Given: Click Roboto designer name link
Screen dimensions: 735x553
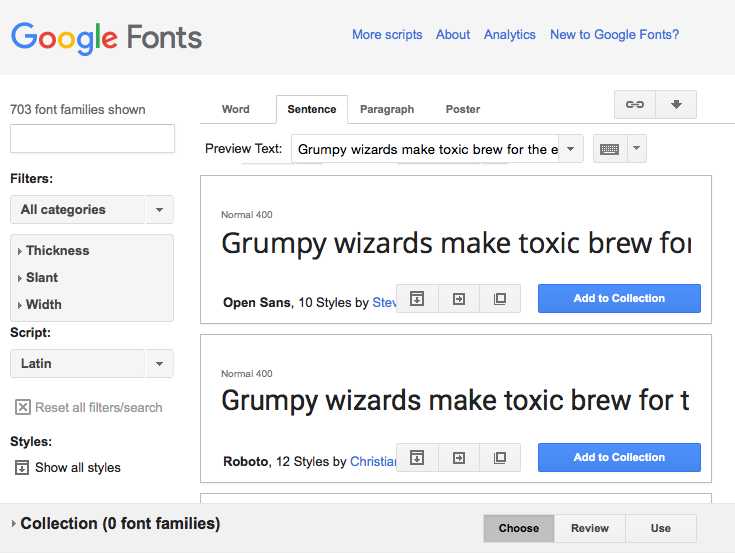Looking at the screenshot, I should tap(373, 462).
